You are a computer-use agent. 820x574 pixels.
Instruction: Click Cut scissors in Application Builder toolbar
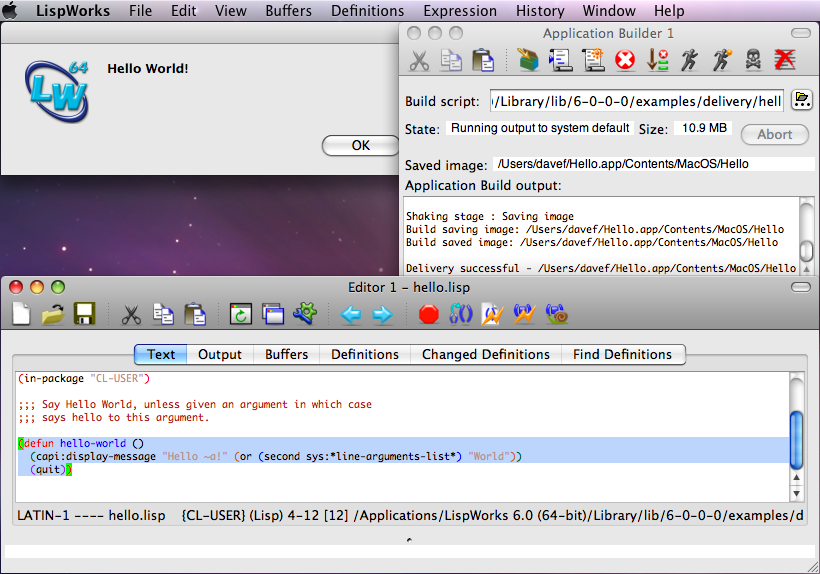(419, 60)
